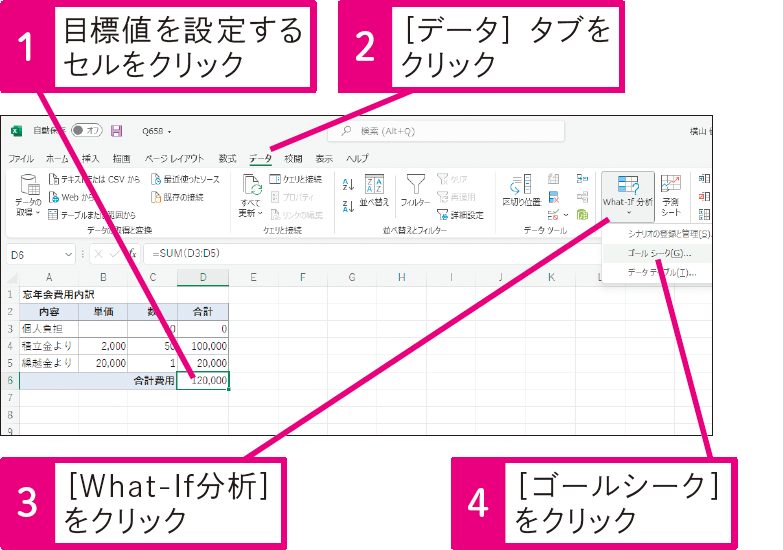Open the データの取得 dropdown

(28, 195)
